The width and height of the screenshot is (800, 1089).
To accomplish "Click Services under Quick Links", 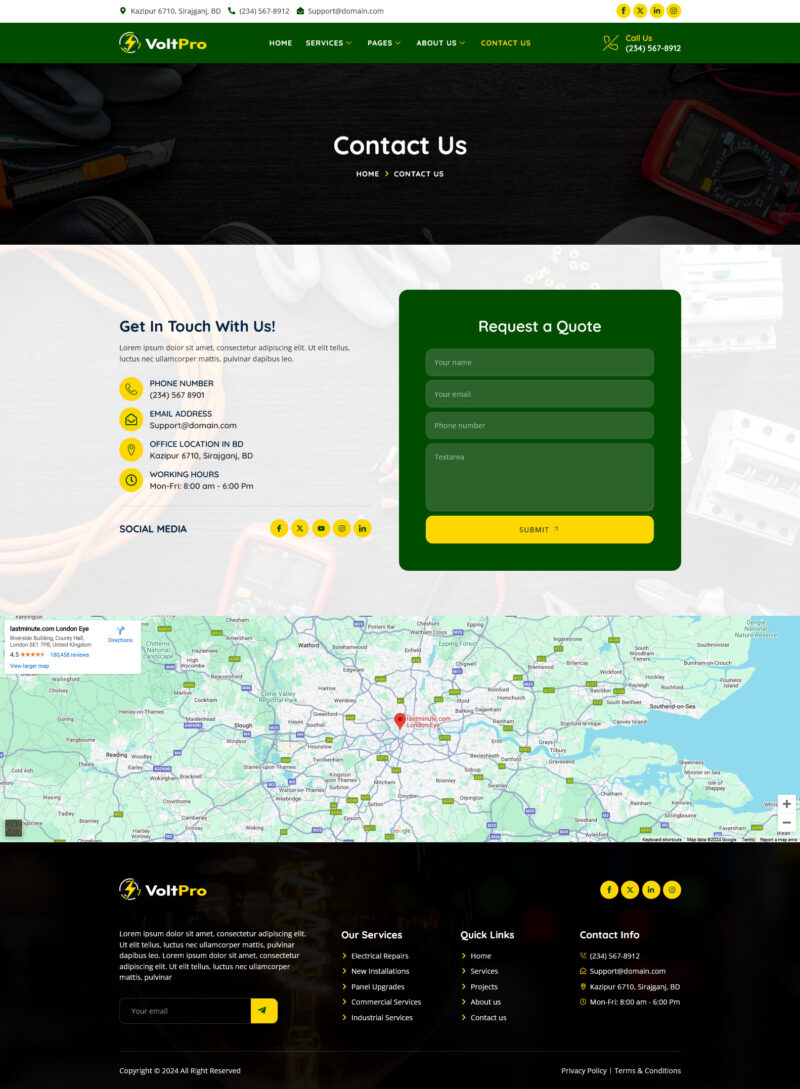I will coord(484,971).
